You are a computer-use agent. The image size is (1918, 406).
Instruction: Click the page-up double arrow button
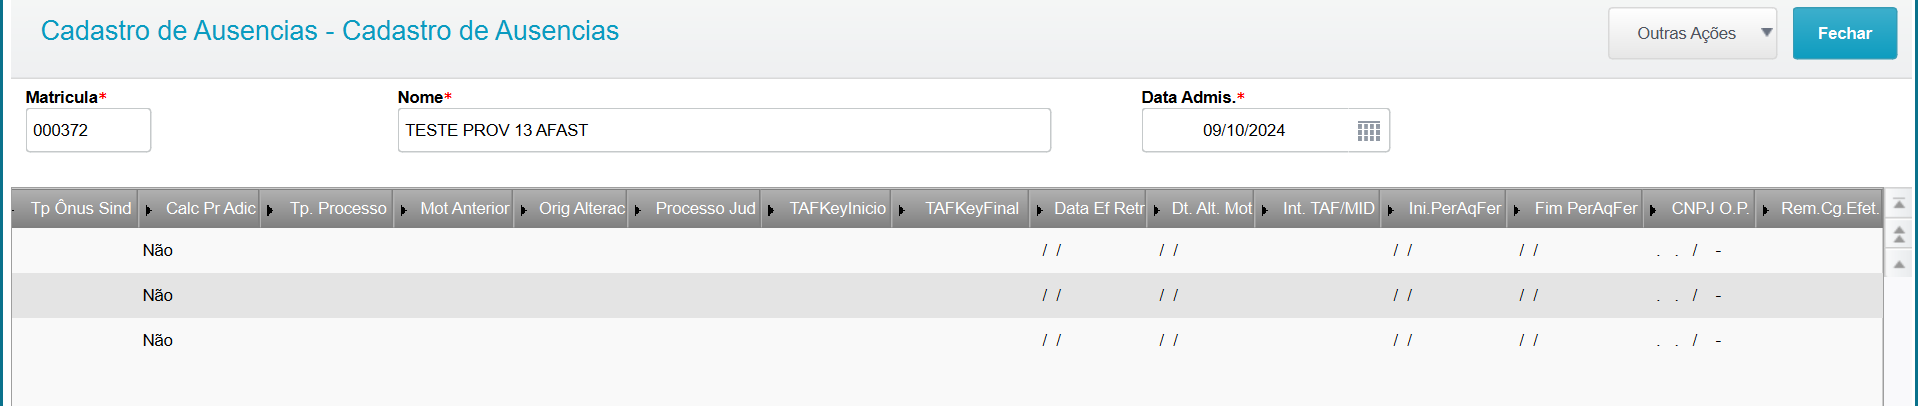click(x=1899, y=235)
